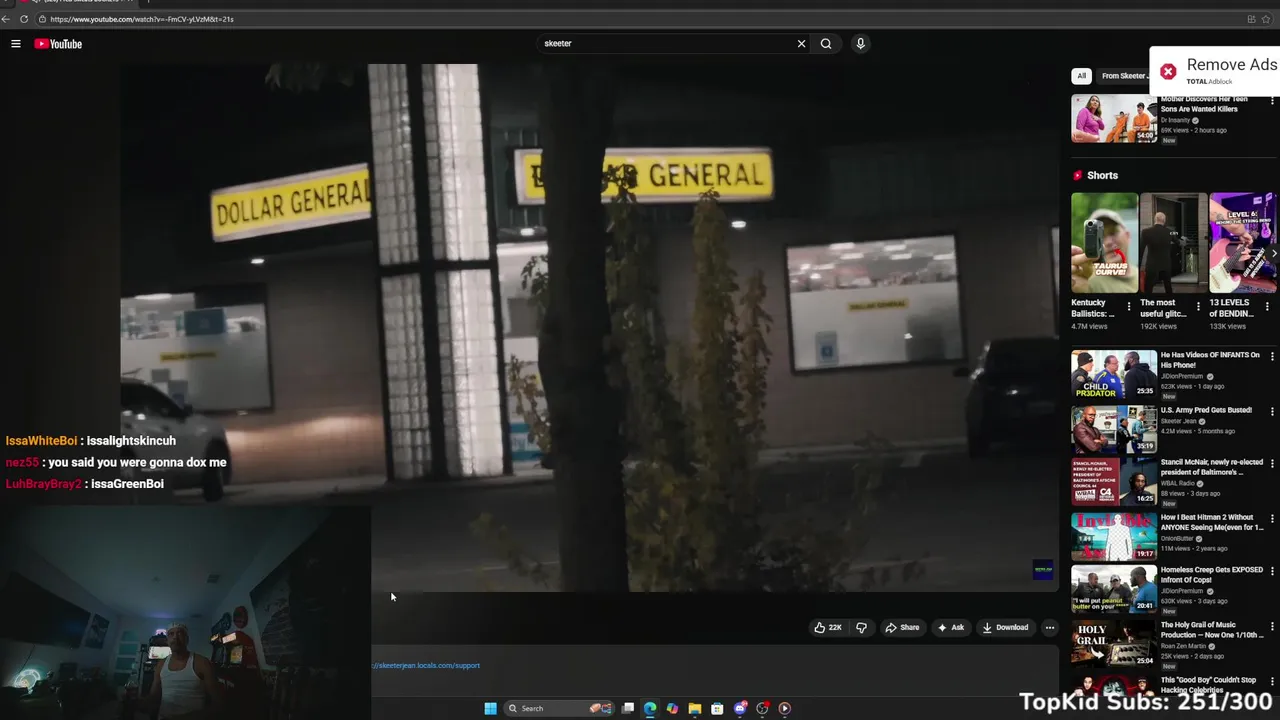1280x720 pixels.
Task: Go back with the browser arrow
Action: [x=6, y=19]
